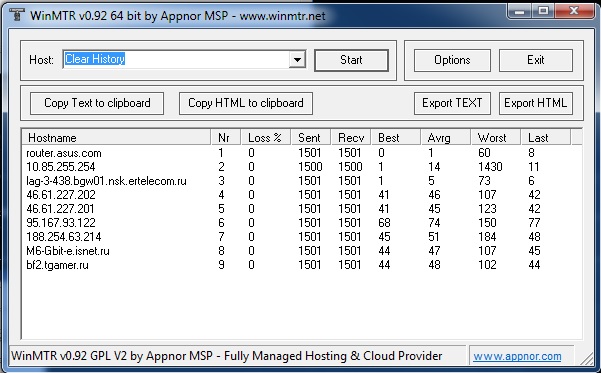
Task: Click the Avrg column header
Action: pyautogui.click(x=445, y=138)
